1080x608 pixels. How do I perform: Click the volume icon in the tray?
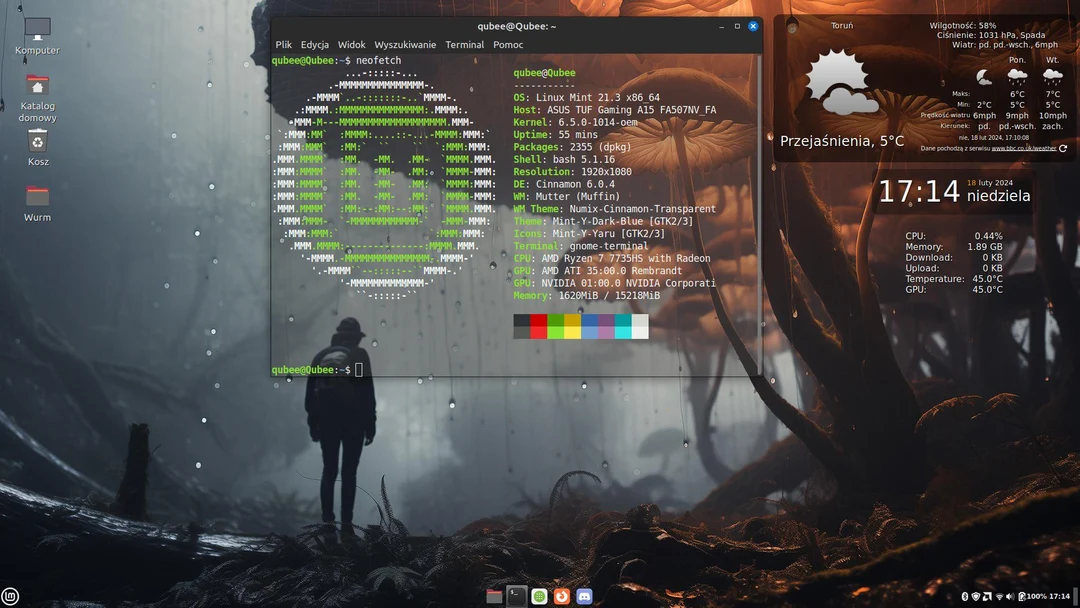pos(1011,596)
